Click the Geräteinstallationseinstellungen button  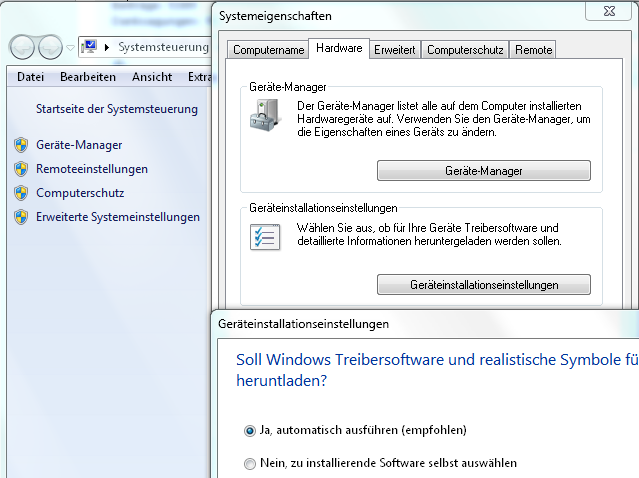pyautogui.click(x=484, y=284)
